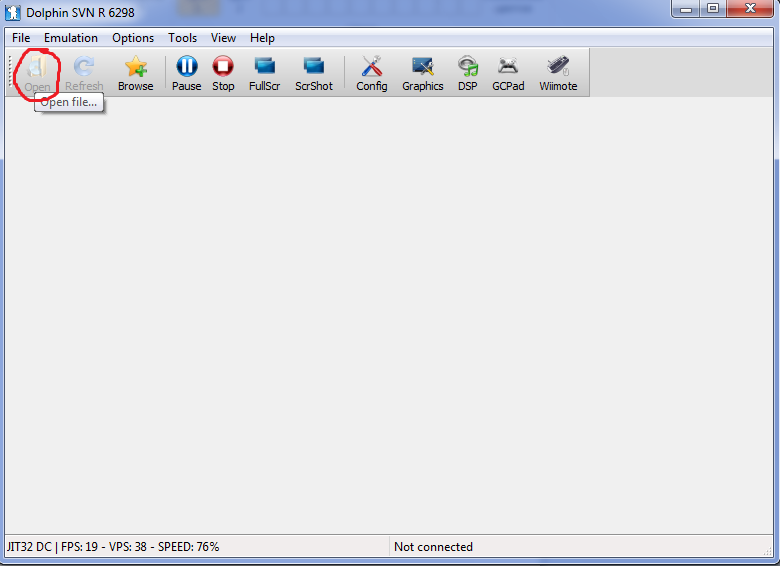Open the Tools menu
780x566 pixels.
tap(182, 38)
